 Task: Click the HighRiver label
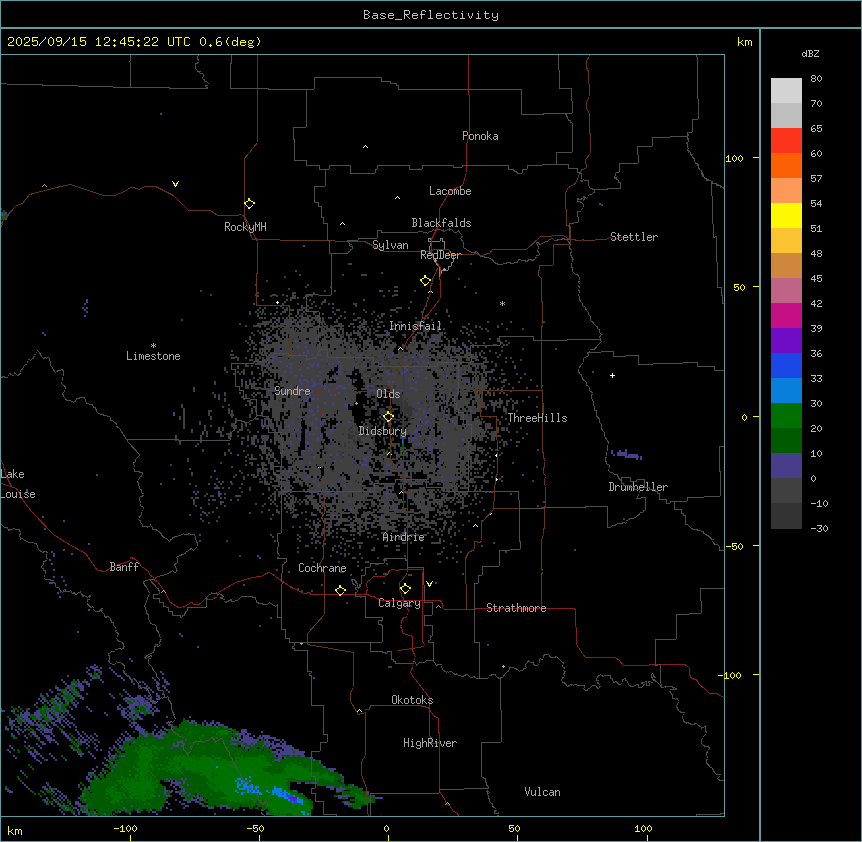(430, 743)
